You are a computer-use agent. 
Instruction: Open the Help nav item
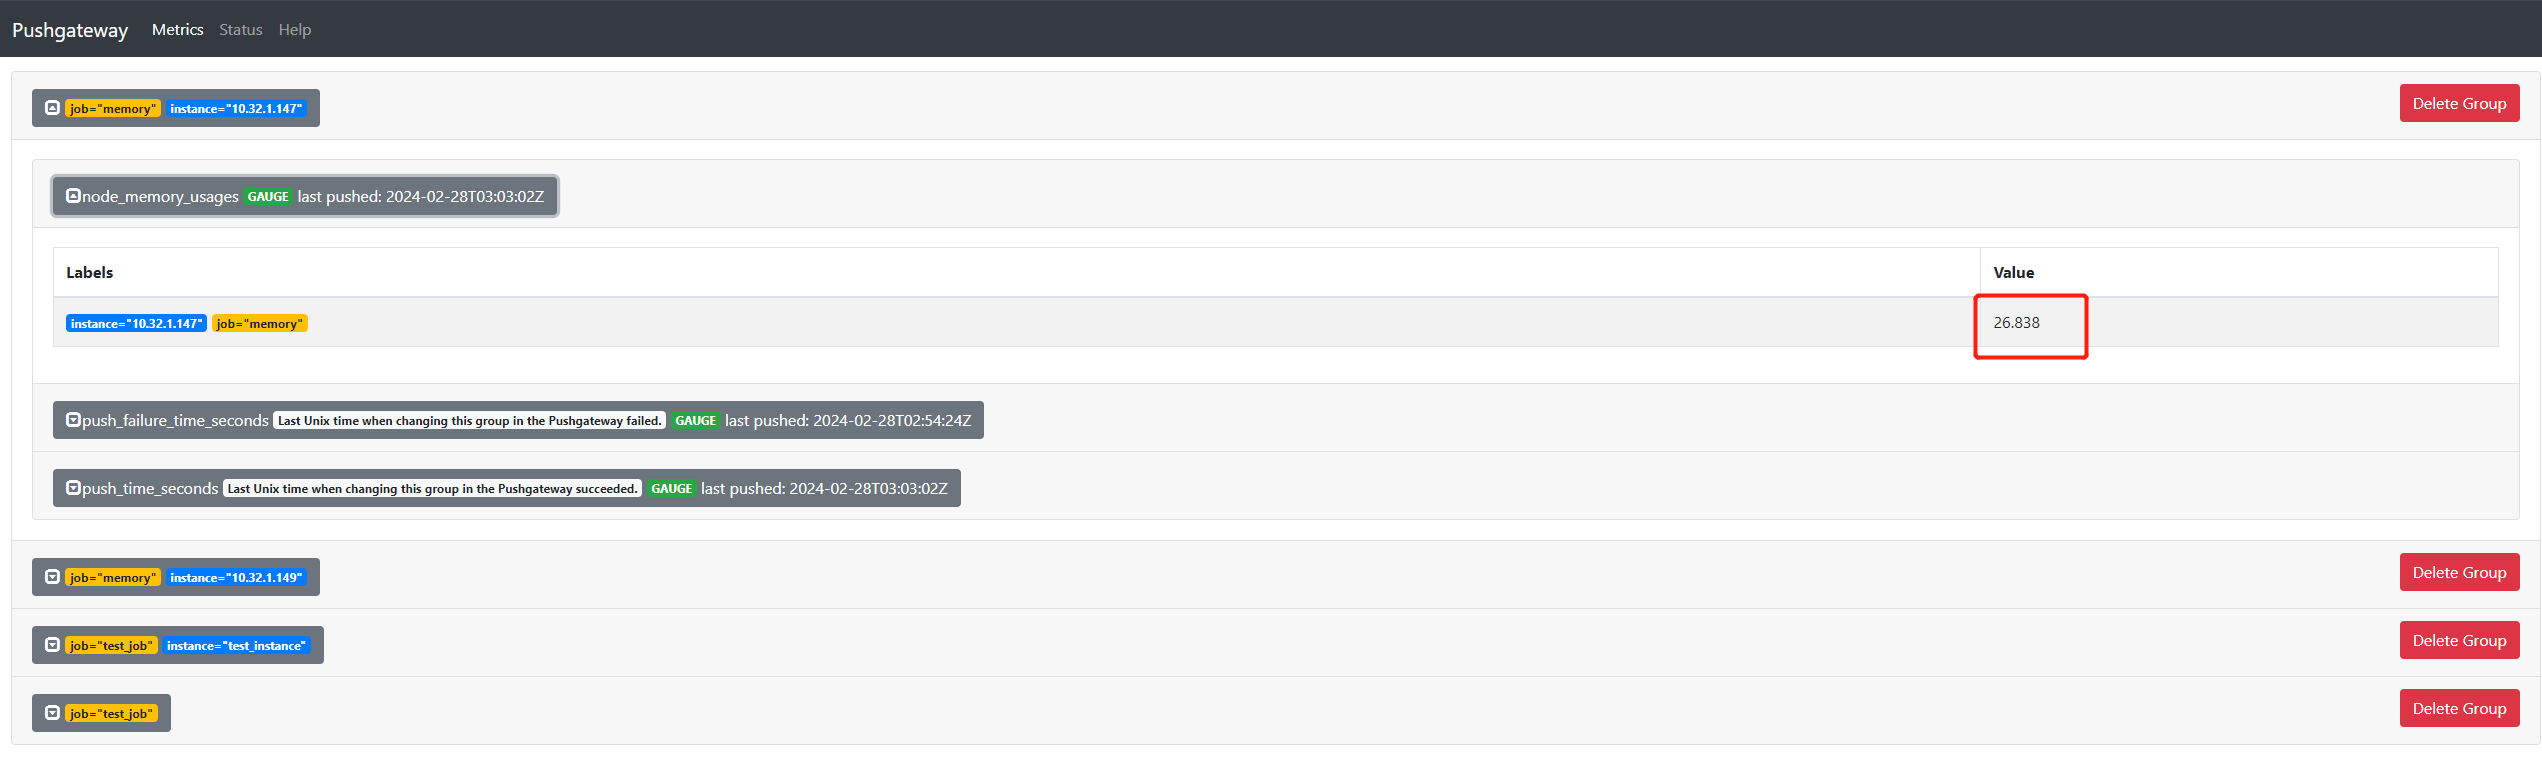[x=295, y=30]
